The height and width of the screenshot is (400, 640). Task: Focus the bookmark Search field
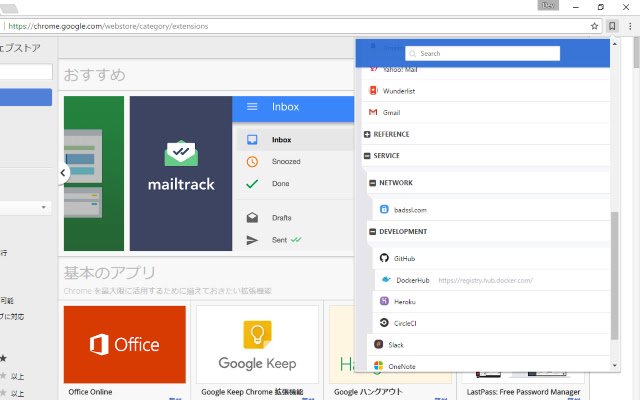click(x=482, y=53)
